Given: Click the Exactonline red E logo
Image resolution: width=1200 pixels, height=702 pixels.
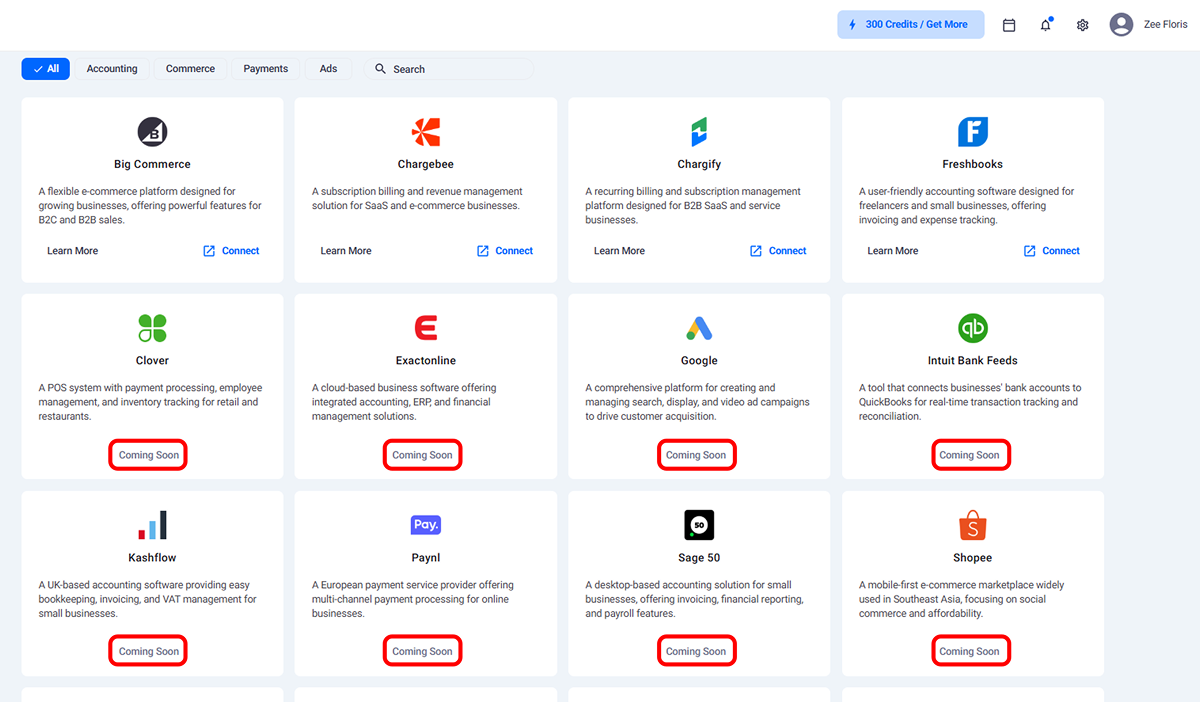Looking at the screenshot, I should [x=426, y=328].
